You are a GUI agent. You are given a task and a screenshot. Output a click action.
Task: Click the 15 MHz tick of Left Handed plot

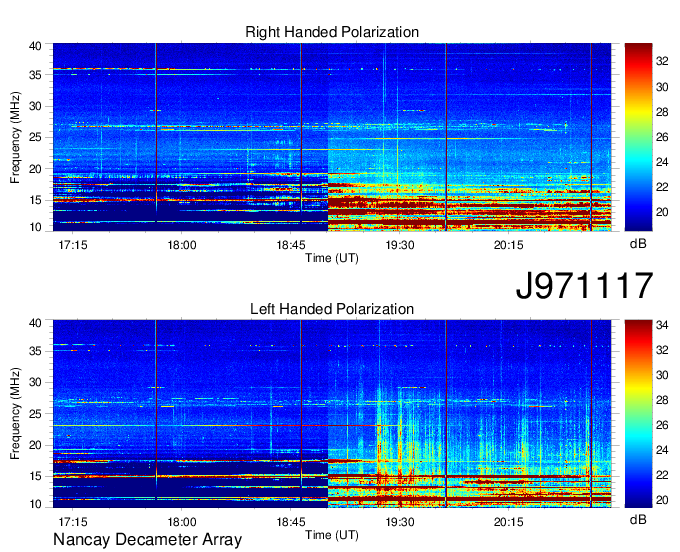[x=35, y=477]
